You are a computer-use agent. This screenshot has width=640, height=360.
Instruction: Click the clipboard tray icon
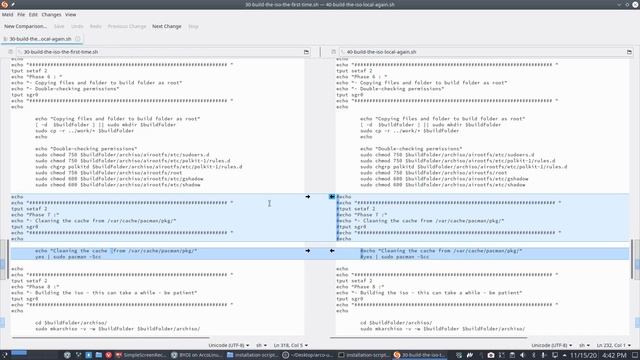pos(512,355)
